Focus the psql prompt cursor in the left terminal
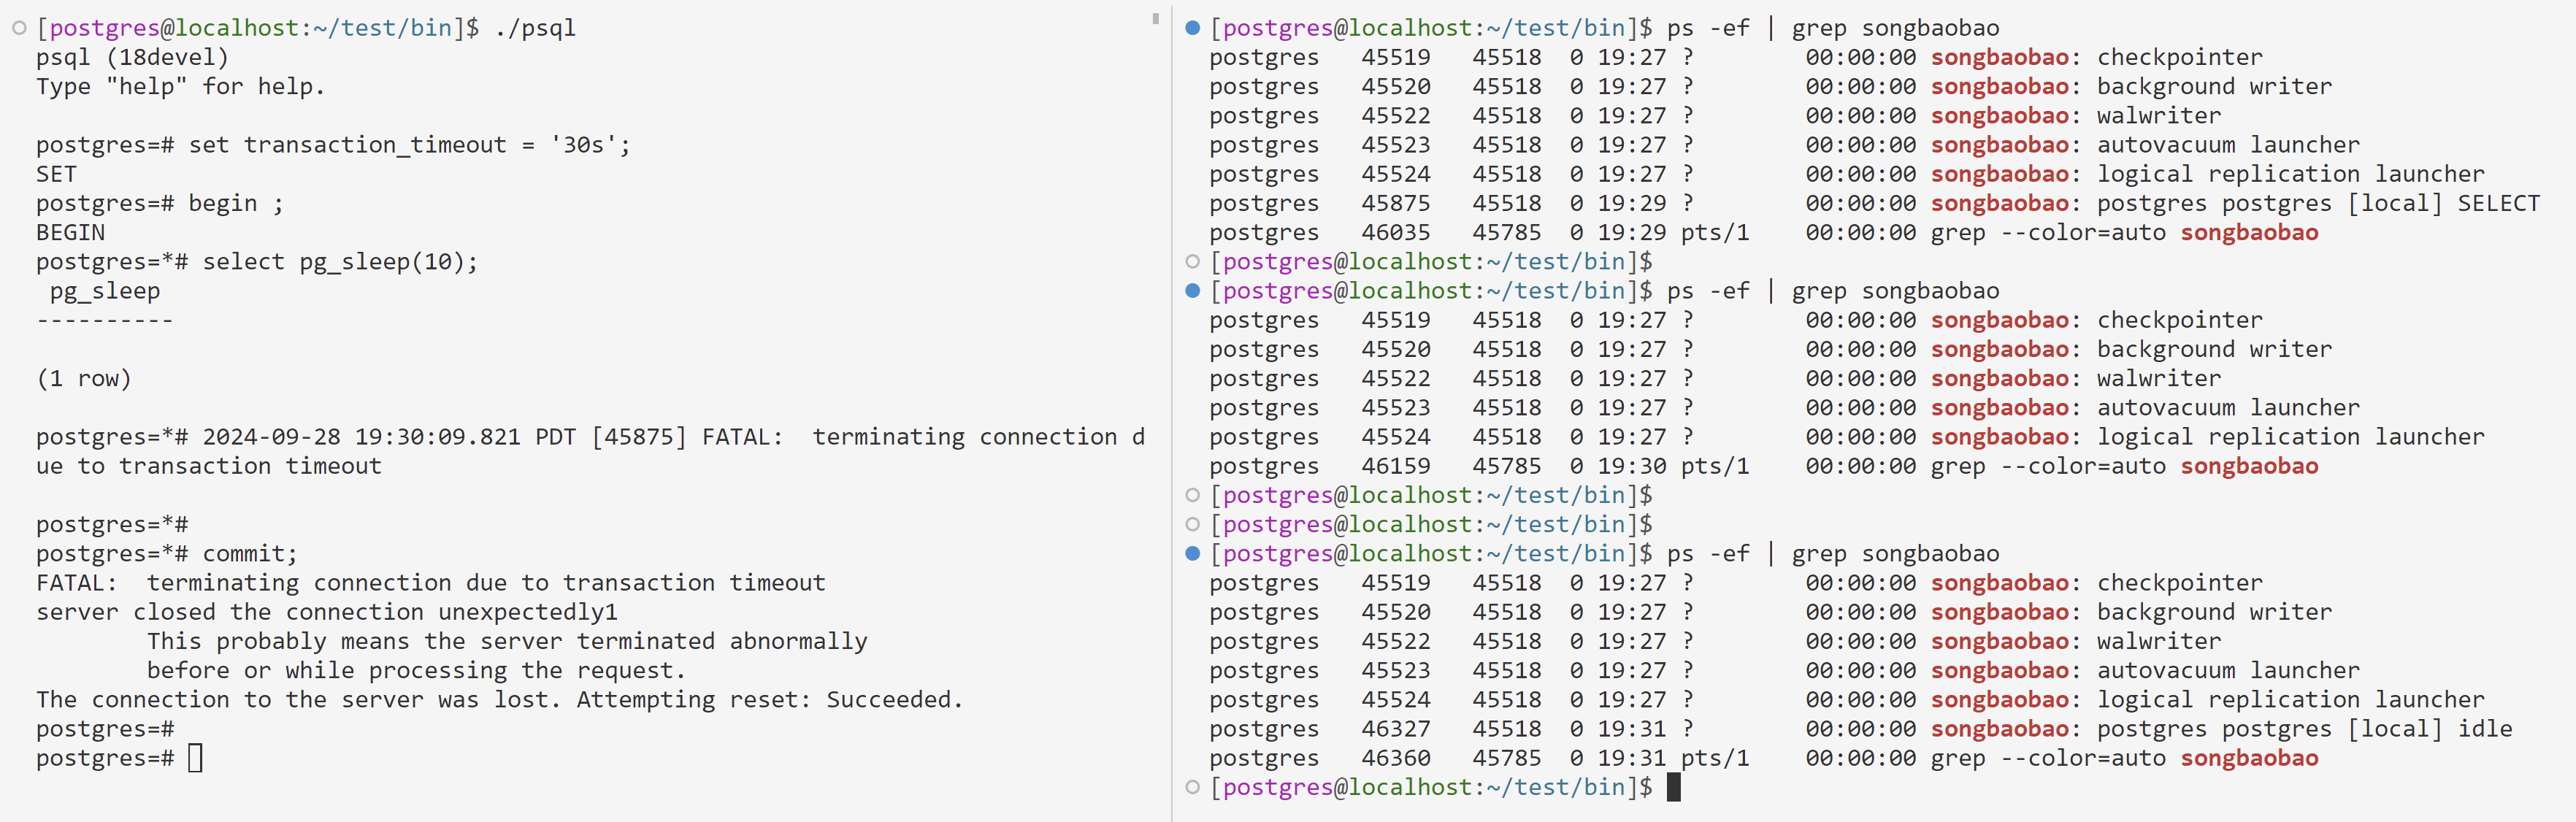 [196, 758]
